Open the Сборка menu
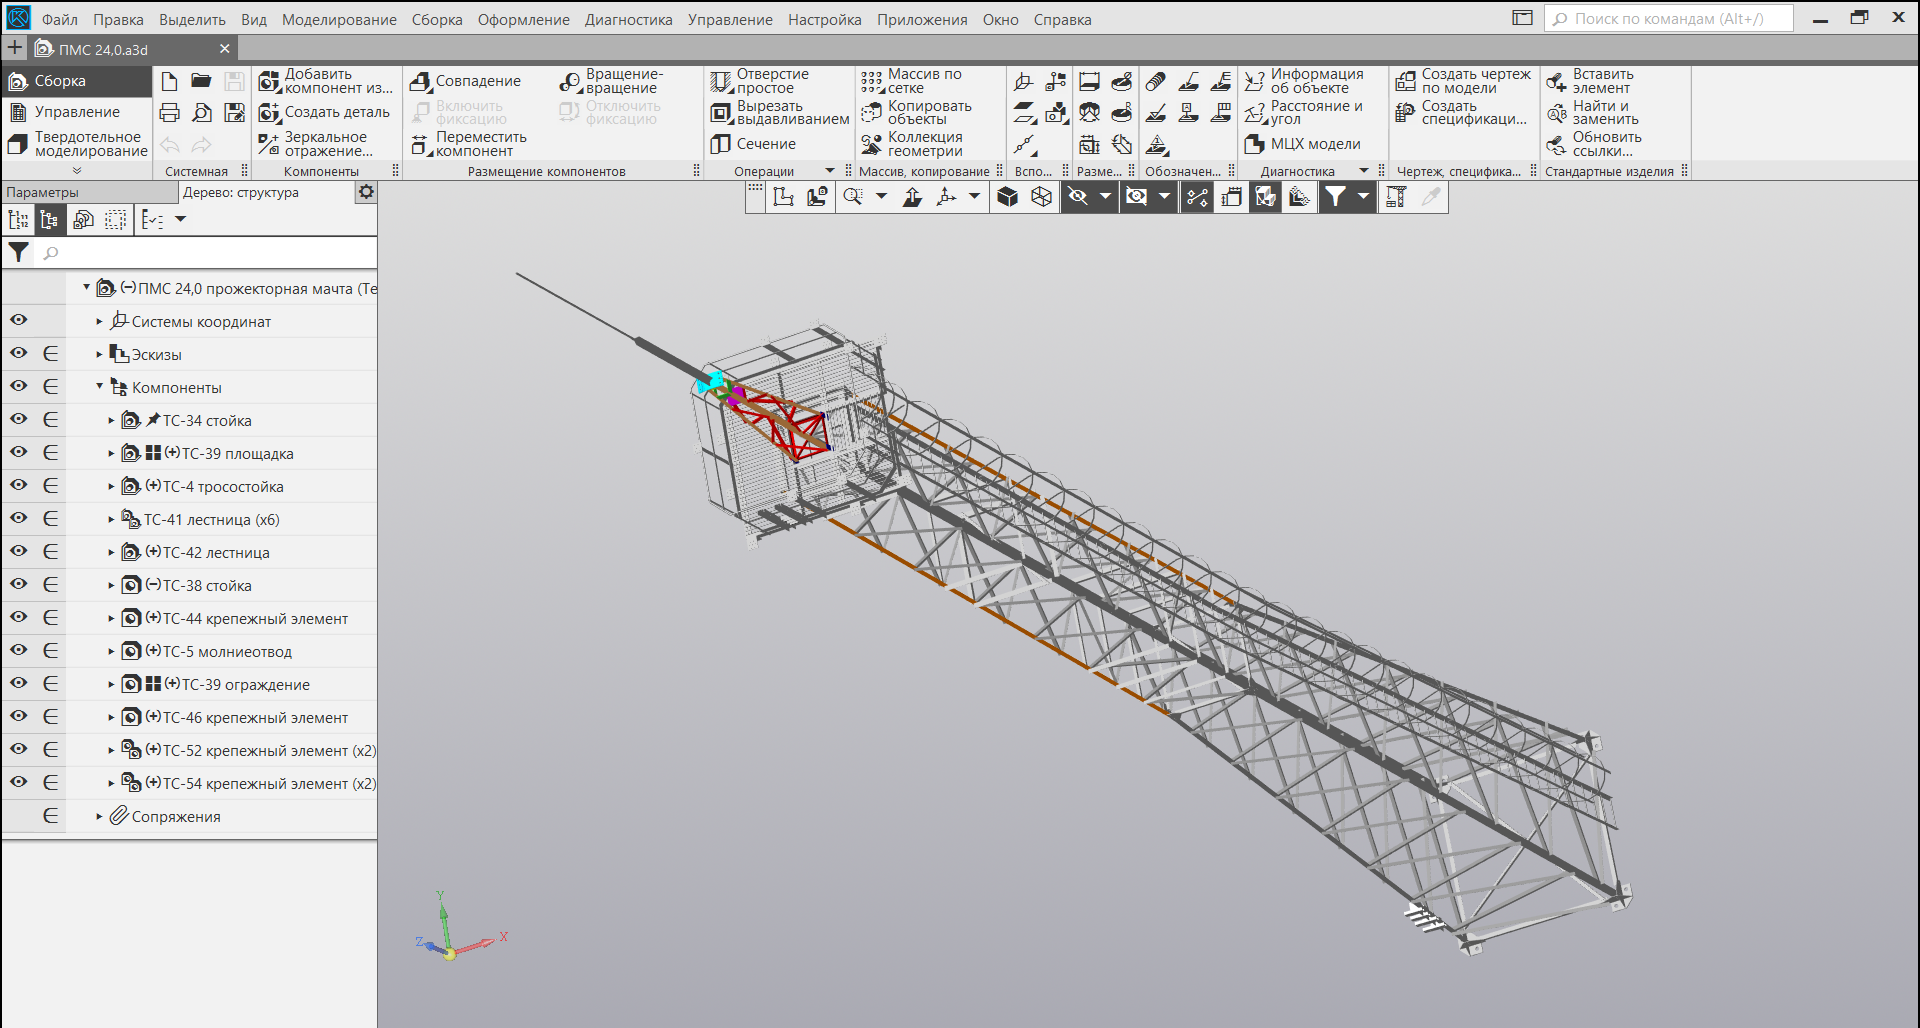This screenshot has width=1920, height=1028. pyautogui.click(x=437, y=19)
